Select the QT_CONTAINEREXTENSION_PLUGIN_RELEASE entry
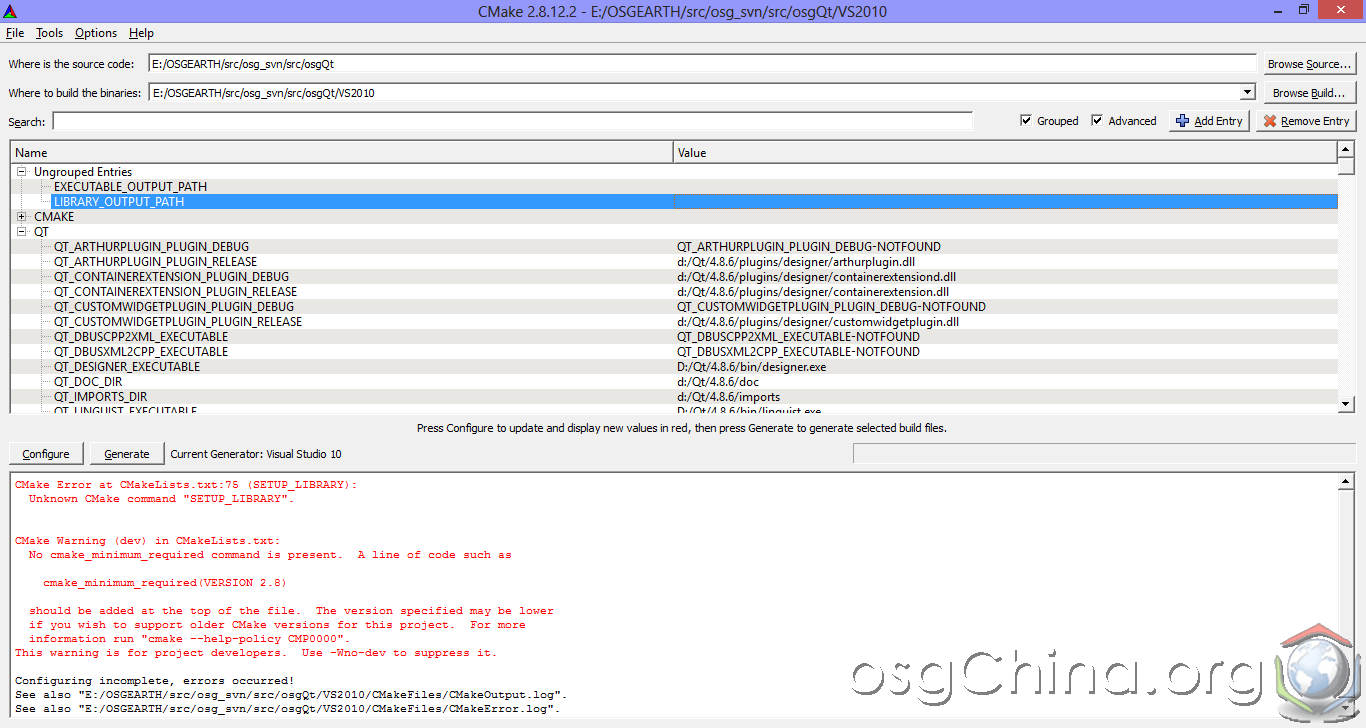 175,292
